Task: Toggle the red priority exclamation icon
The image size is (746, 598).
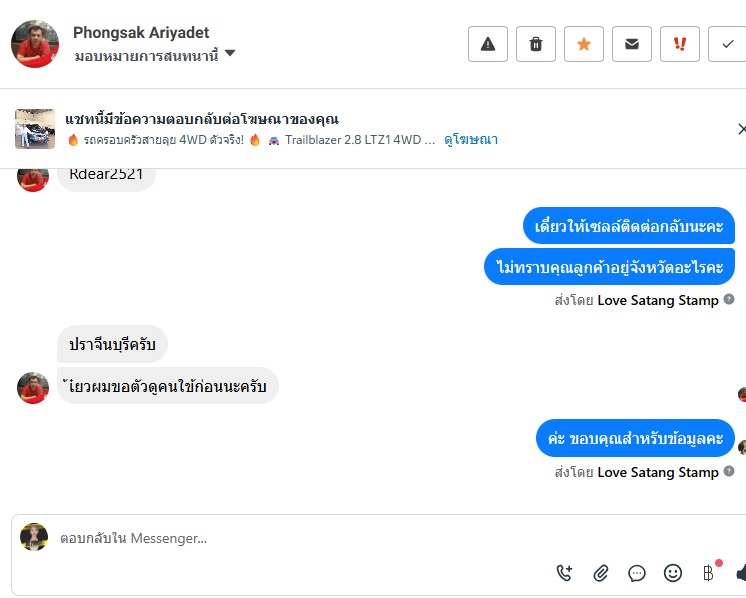Action: click(x=680, y=44)
